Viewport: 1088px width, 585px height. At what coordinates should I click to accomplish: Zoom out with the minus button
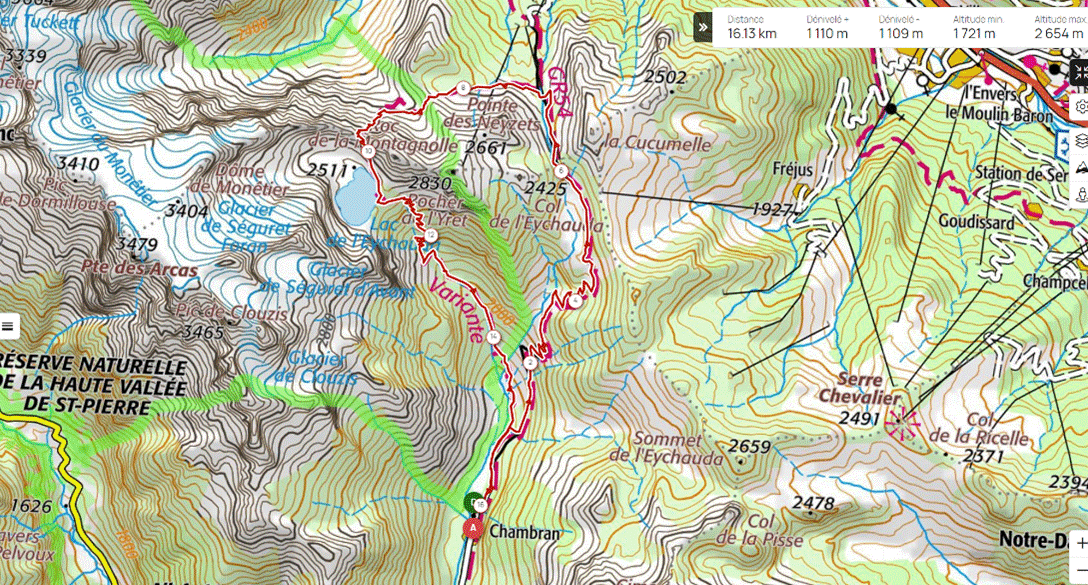[1080, 570]
